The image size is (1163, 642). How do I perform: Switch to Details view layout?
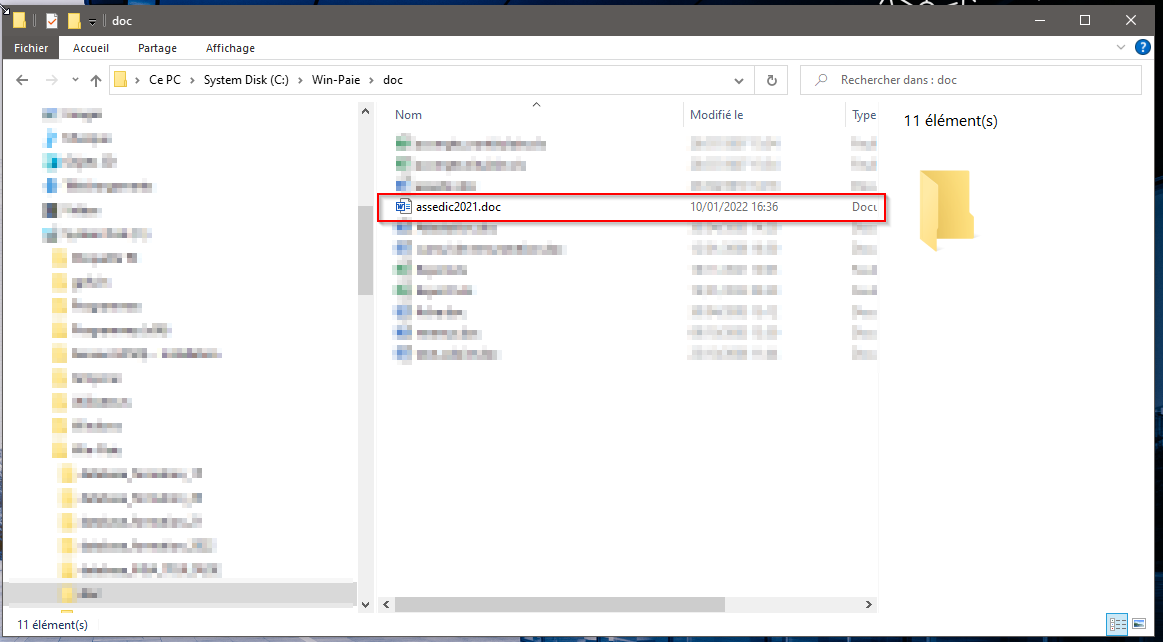coord(1118,624)
